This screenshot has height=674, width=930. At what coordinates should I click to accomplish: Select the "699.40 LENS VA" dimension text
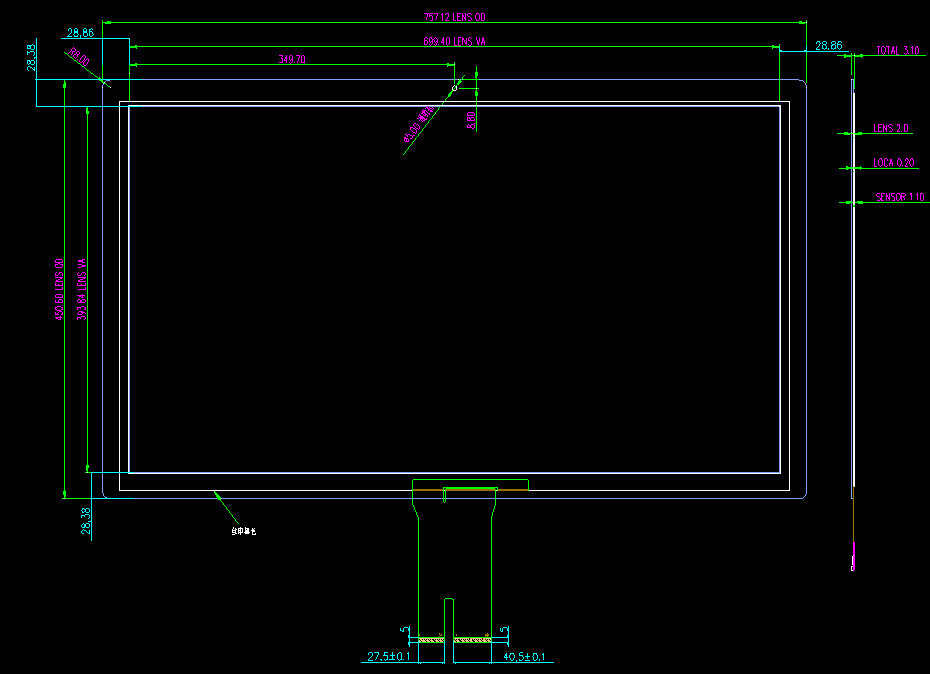454,42
